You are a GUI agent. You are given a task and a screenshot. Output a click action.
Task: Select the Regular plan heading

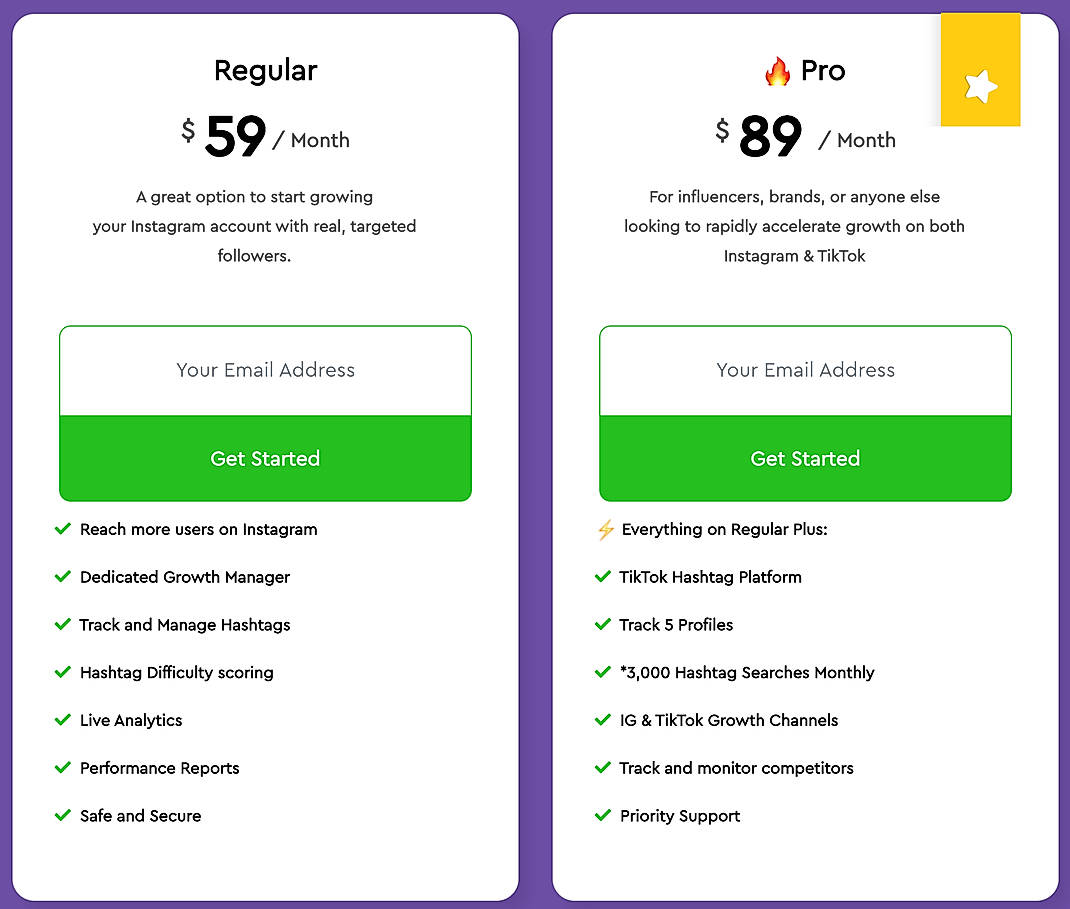pyautogui.click(x=265, y=71)
